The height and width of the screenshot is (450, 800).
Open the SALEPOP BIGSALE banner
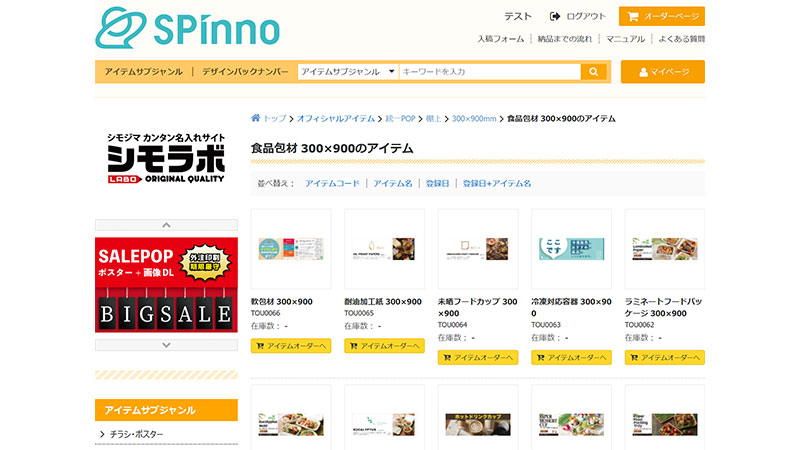point(166,285)
